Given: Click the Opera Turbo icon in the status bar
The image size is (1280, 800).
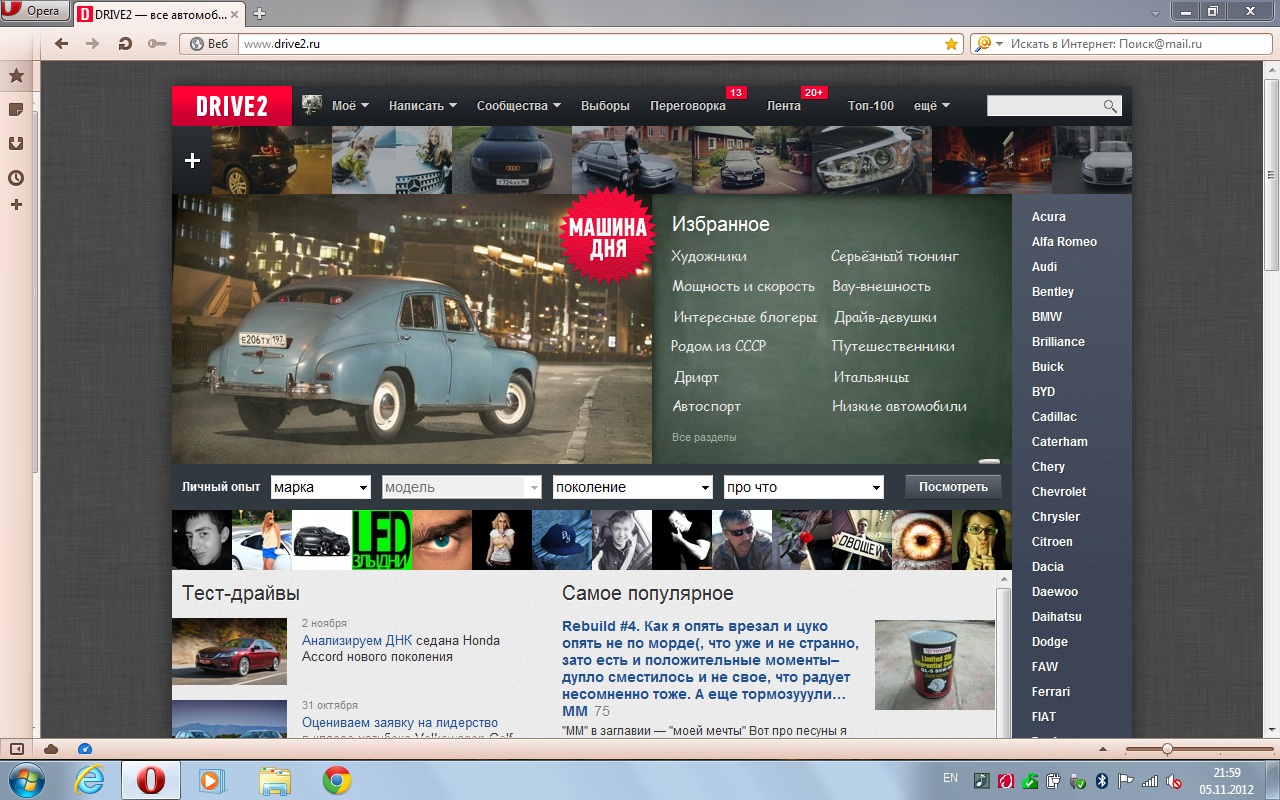Looking at the screenshot, I should tap(85, 748).
